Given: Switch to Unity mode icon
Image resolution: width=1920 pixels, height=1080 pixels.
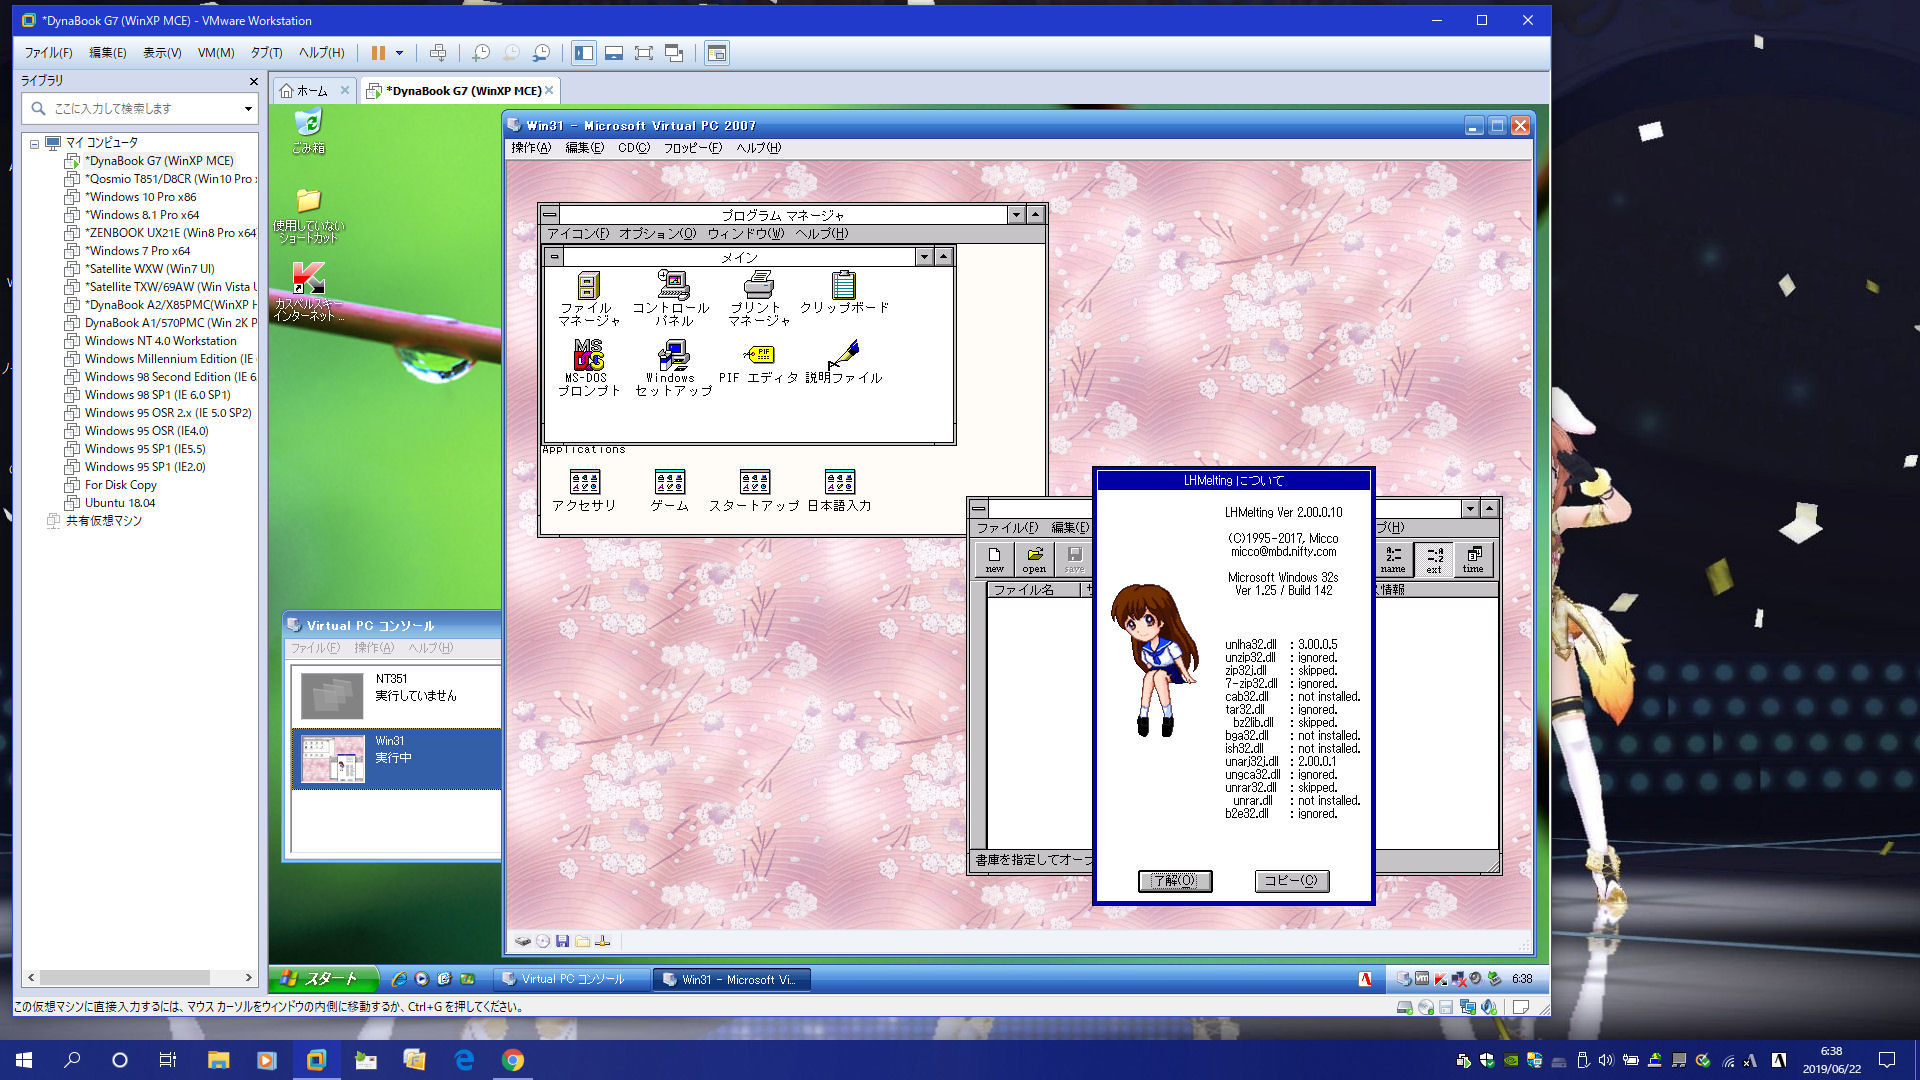Looking at the screenshot, I should [674, 53].
